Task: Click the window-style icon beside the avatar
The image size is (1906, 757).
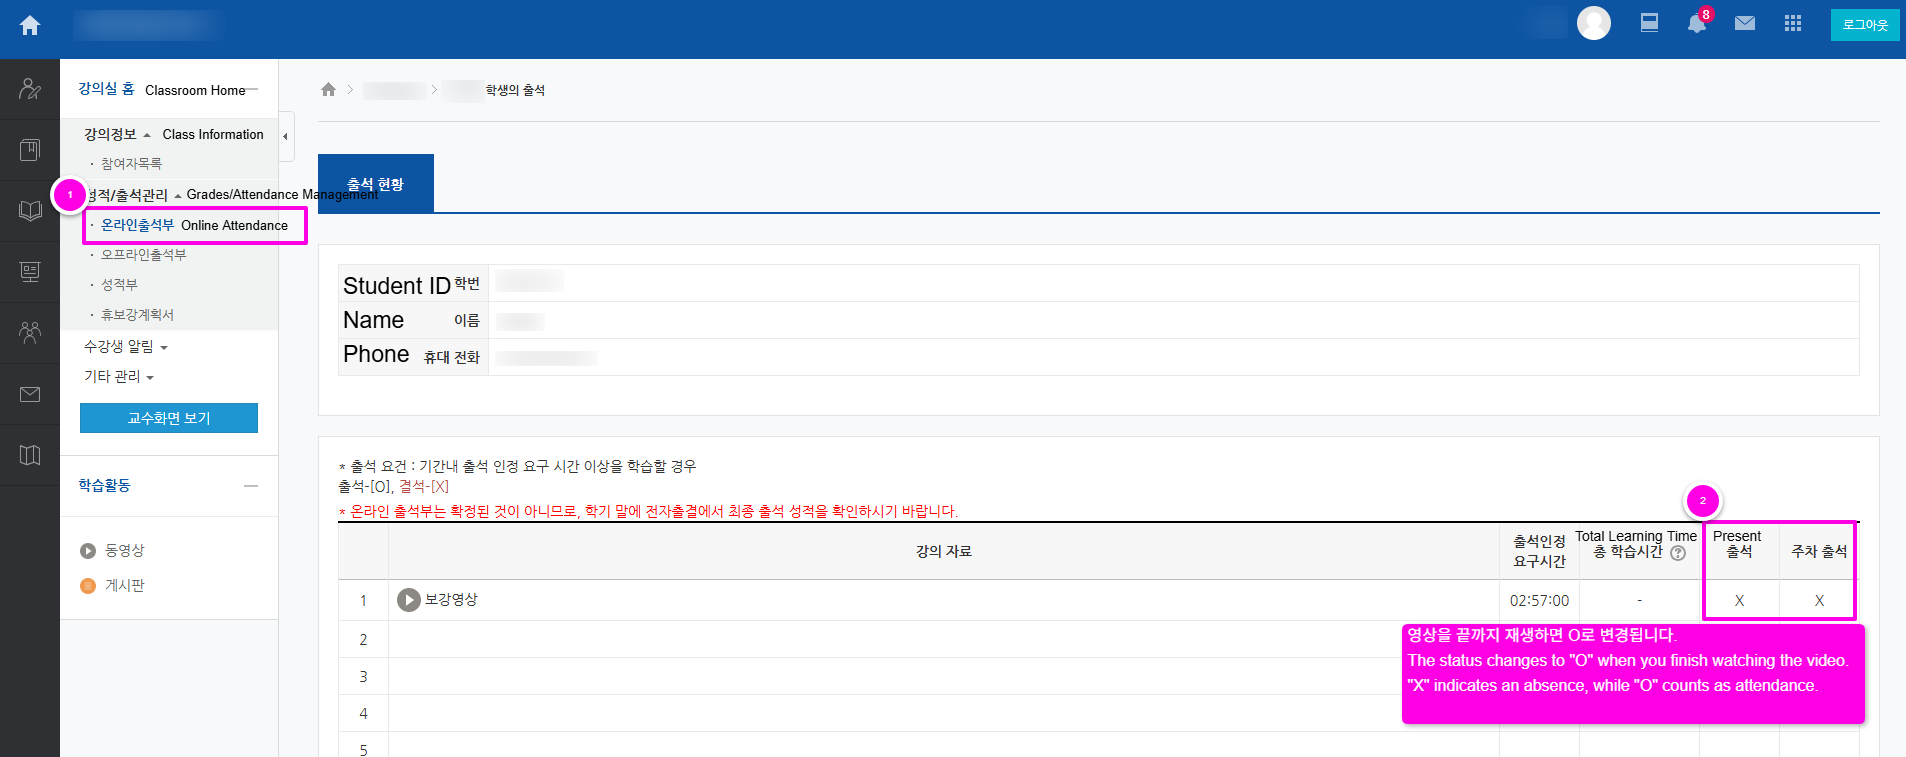Action: 1650,23
